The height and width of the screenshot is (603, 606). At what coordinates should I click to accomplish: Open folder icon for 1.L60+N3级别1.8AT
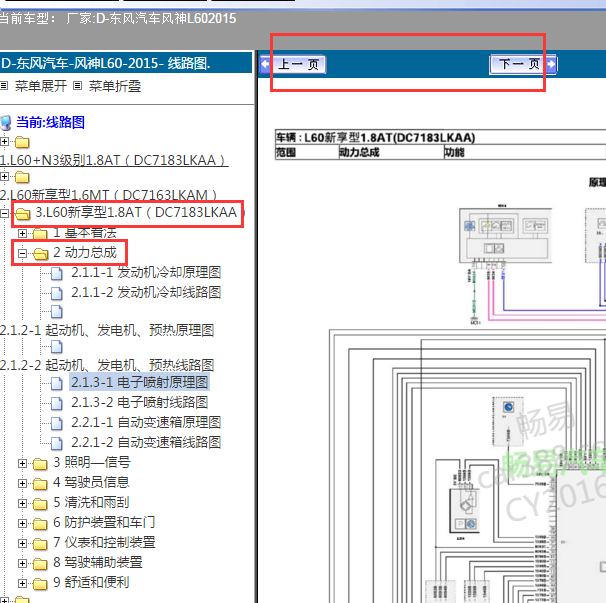pos(22,142)
